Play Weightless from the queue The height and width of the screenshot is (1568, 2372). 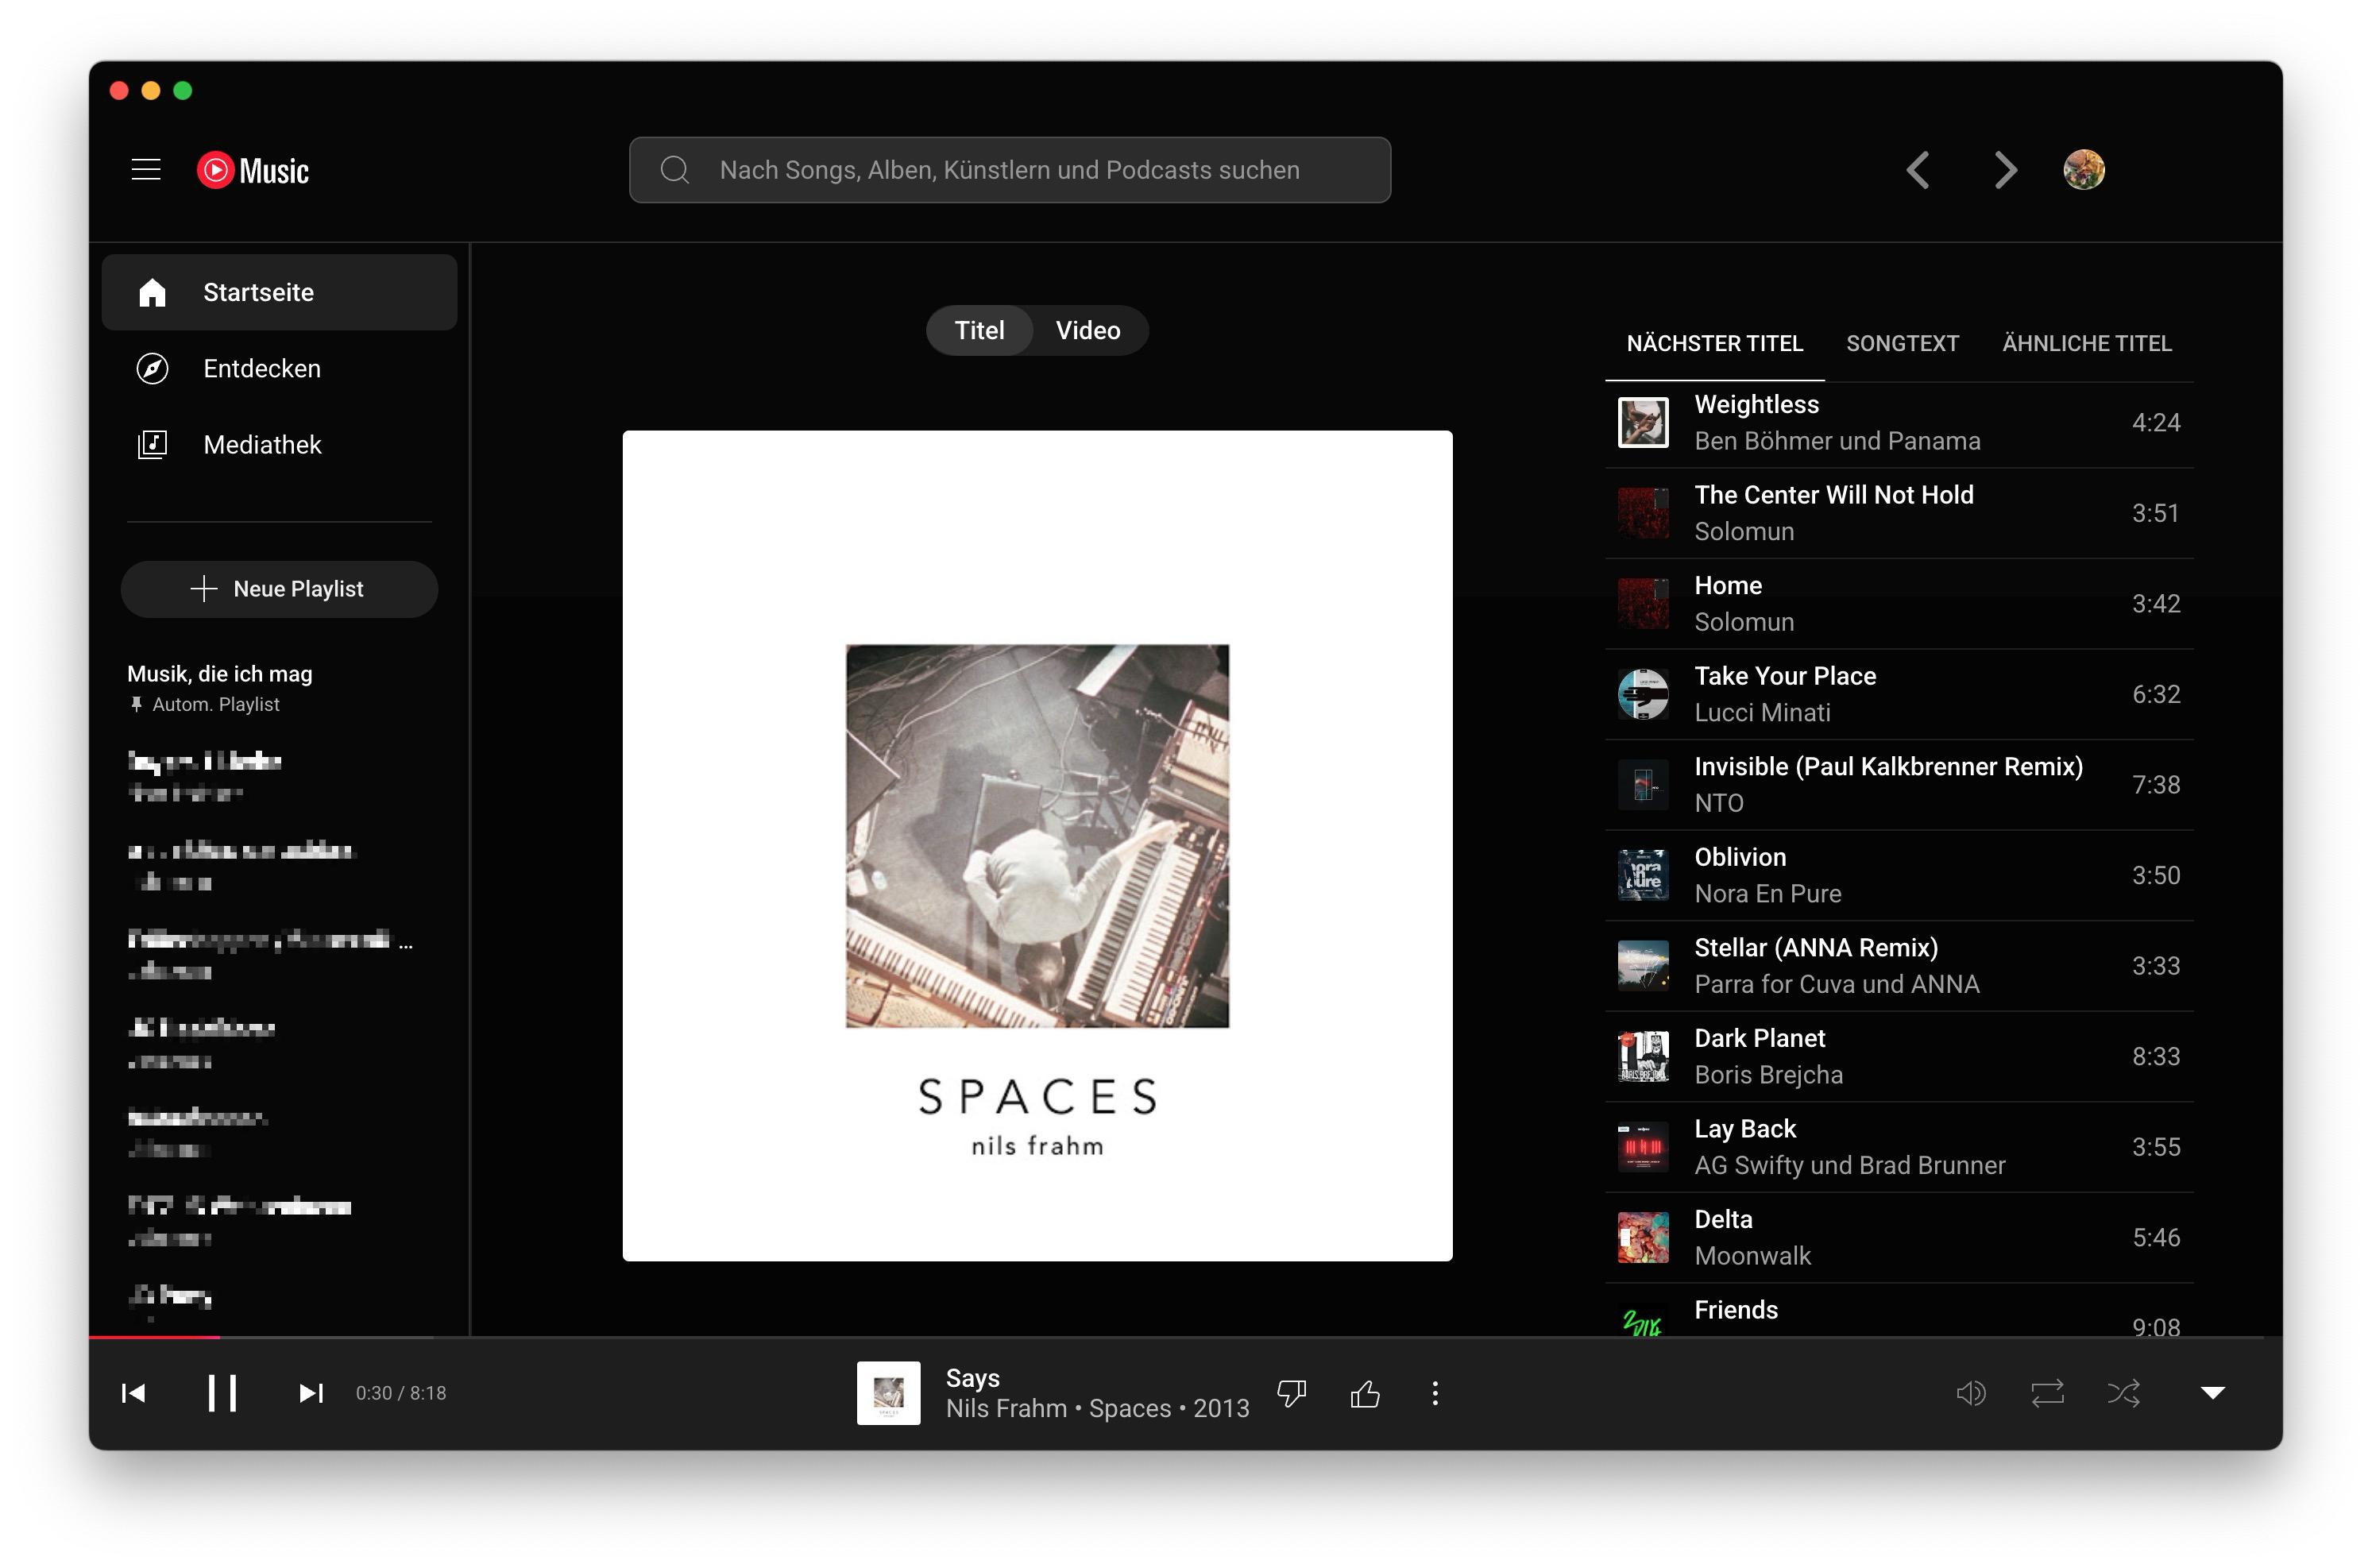(1899, 422)
